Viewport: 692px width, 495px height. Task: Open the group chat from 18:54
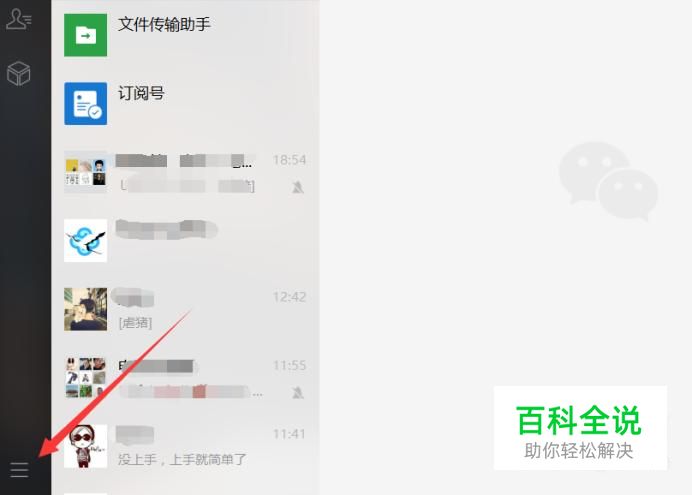tap(185, 172)
